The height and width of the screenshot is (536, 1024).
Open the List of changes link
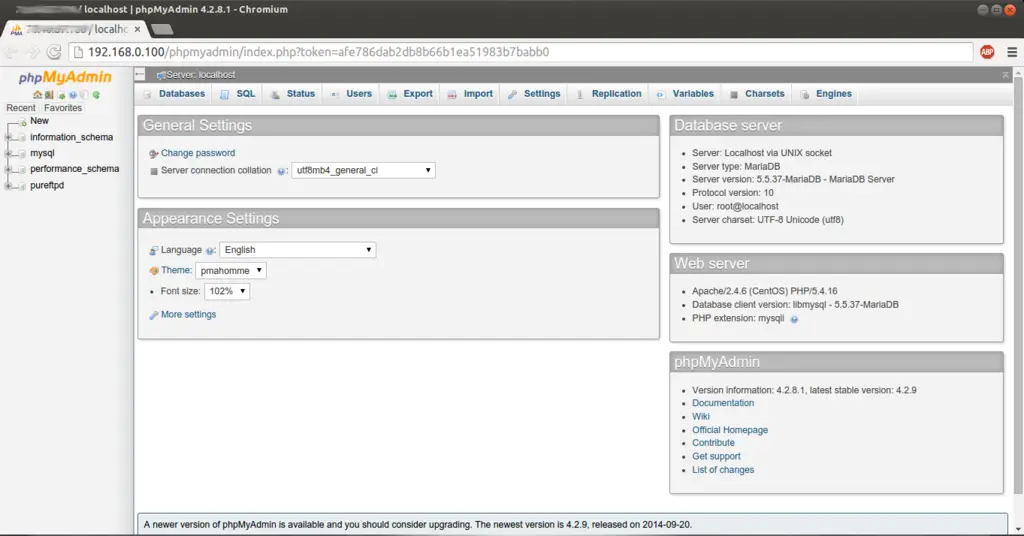click(723, 470)
